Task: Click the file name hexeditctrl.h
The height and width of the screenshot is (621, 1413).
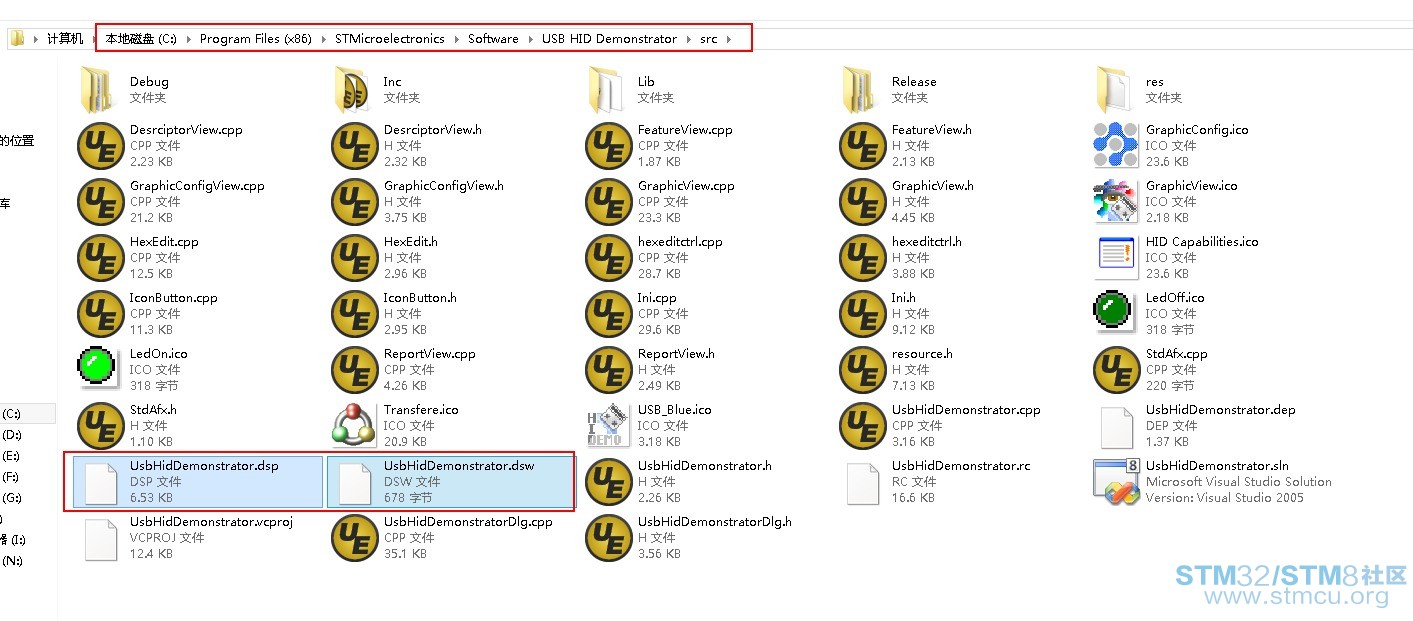Action: 927,242
